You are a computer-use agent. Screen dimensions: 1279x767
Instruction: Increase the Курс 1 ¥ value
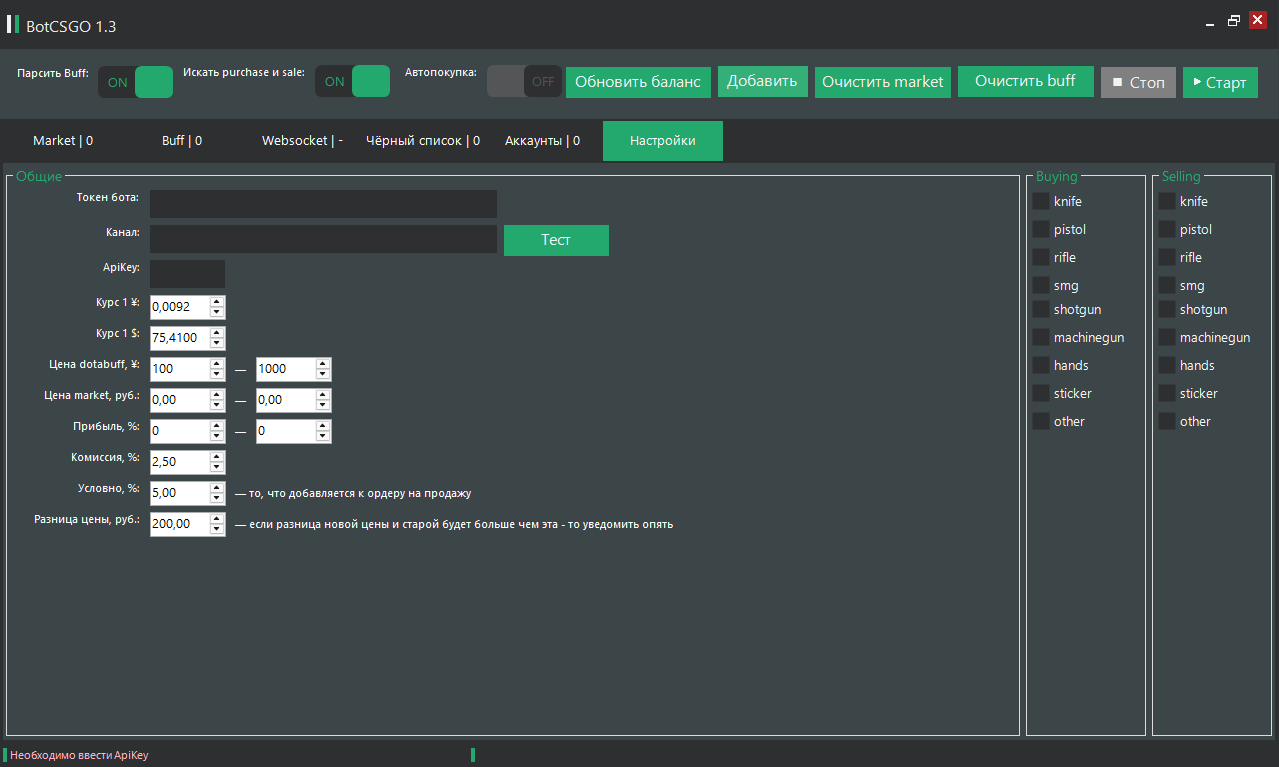(x=217, y=301)
